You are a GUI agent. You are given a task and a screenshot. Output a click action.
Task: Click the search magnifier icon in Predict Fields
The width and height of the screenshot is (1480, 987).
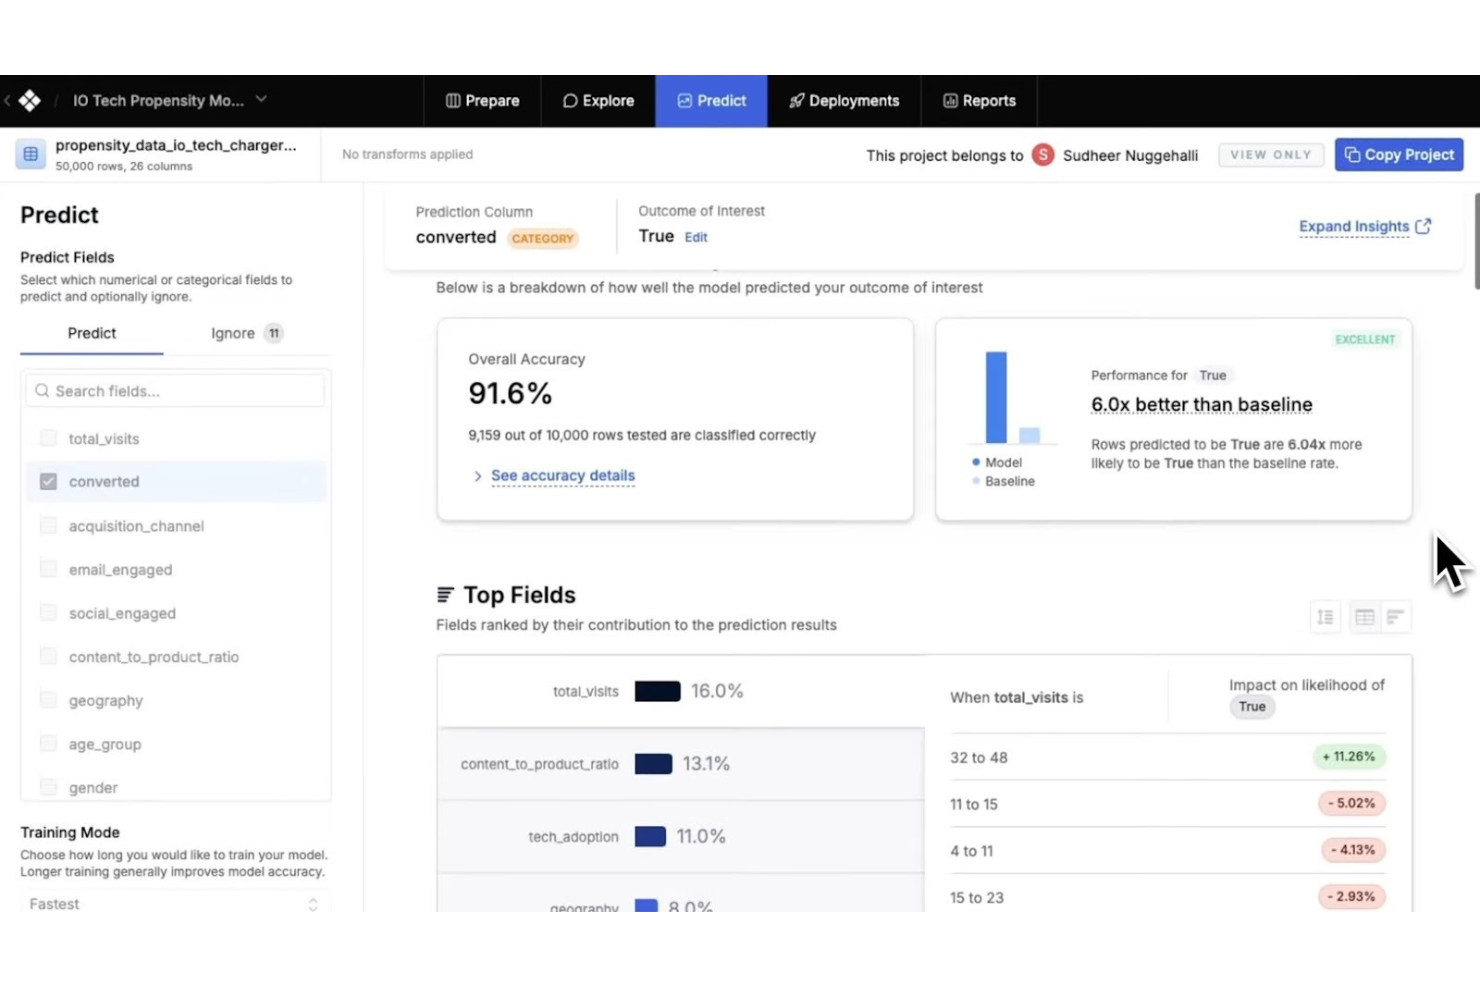tap(41, 390)
